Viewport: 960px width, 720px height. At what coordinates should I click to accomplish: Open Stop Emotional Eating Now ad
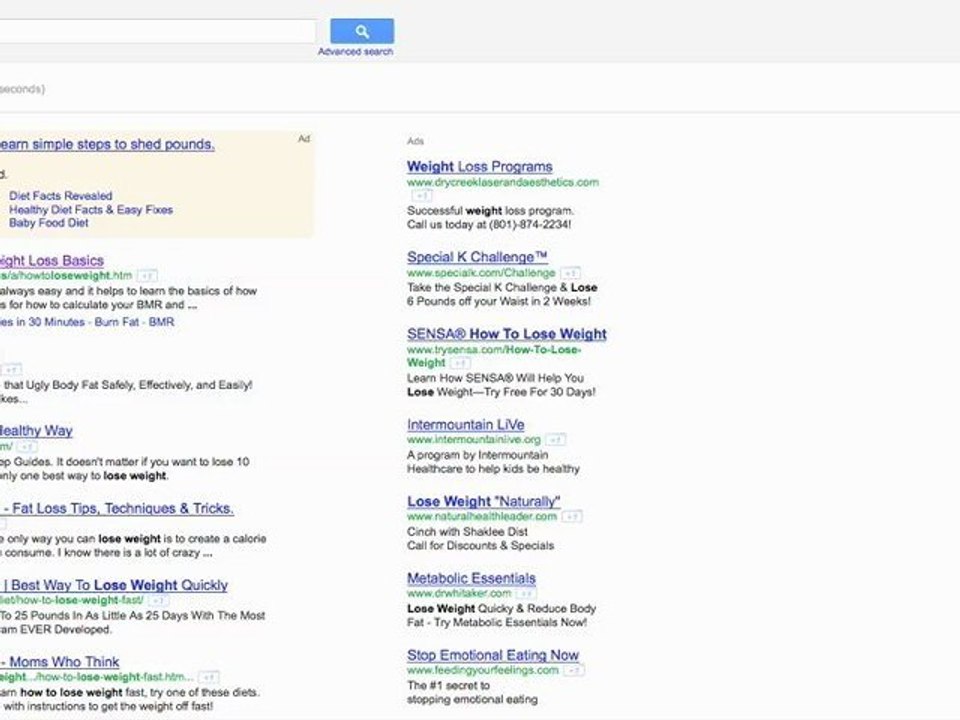click(x=493, y=655)
